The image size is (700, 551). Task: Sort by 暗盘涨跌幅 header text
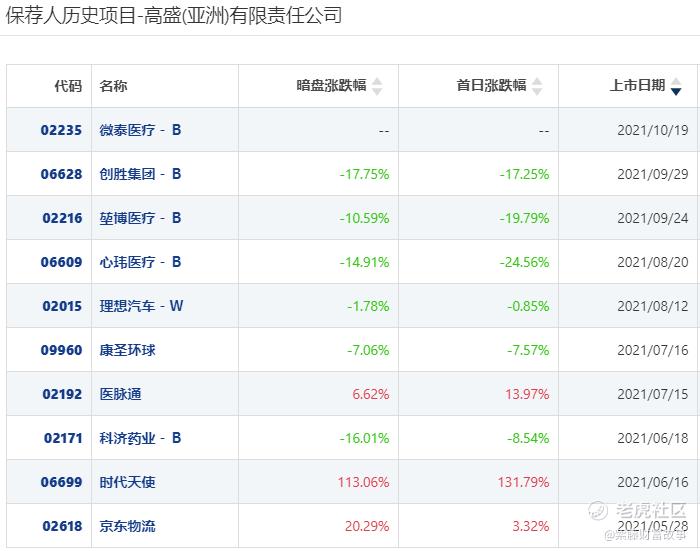point(332,86)
